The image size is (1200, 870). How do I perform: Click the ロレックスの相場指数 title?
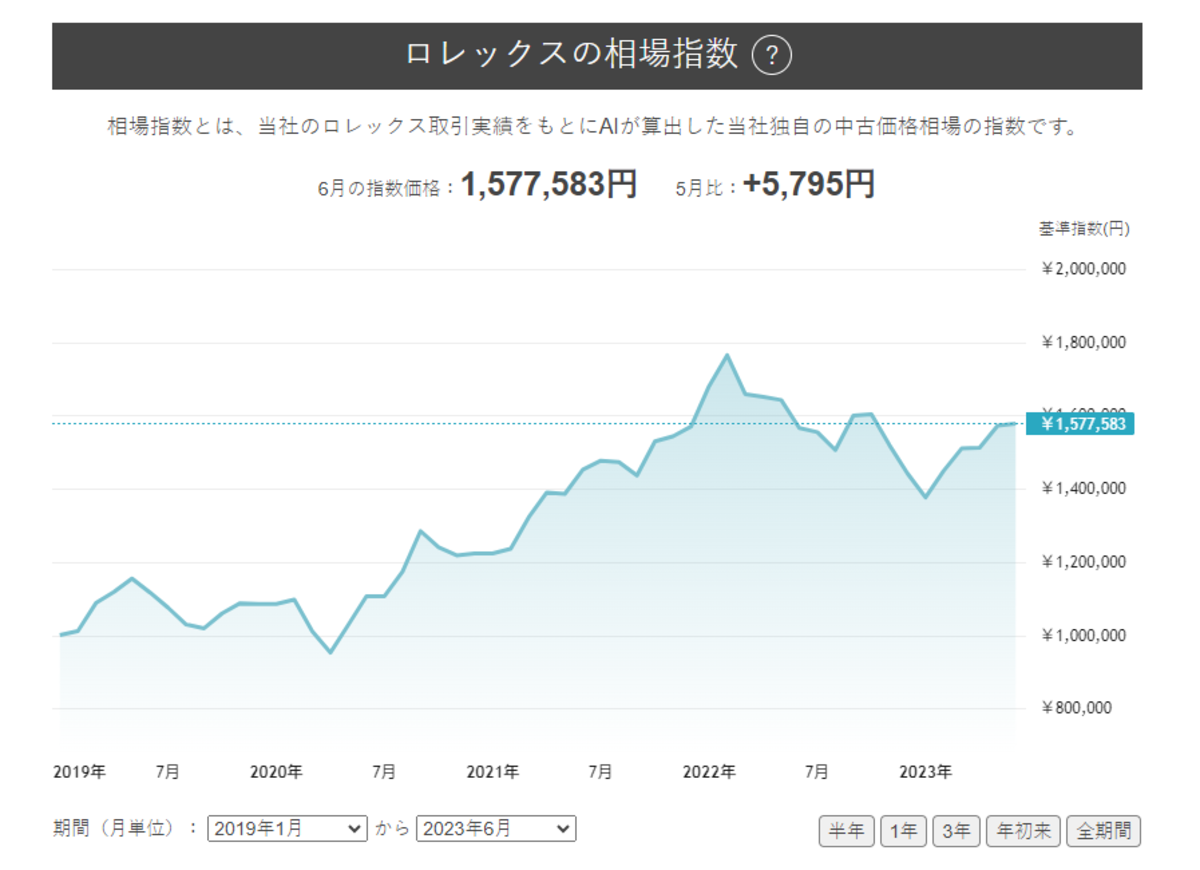tap(571, 55)
